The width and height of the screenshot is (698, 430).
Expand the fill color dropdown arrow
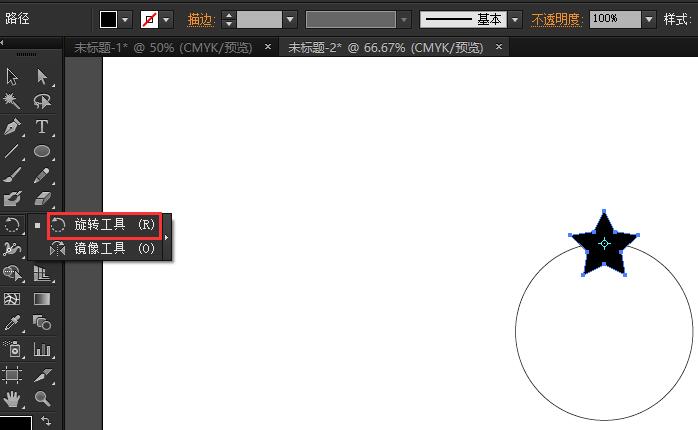tap(126, 19)
